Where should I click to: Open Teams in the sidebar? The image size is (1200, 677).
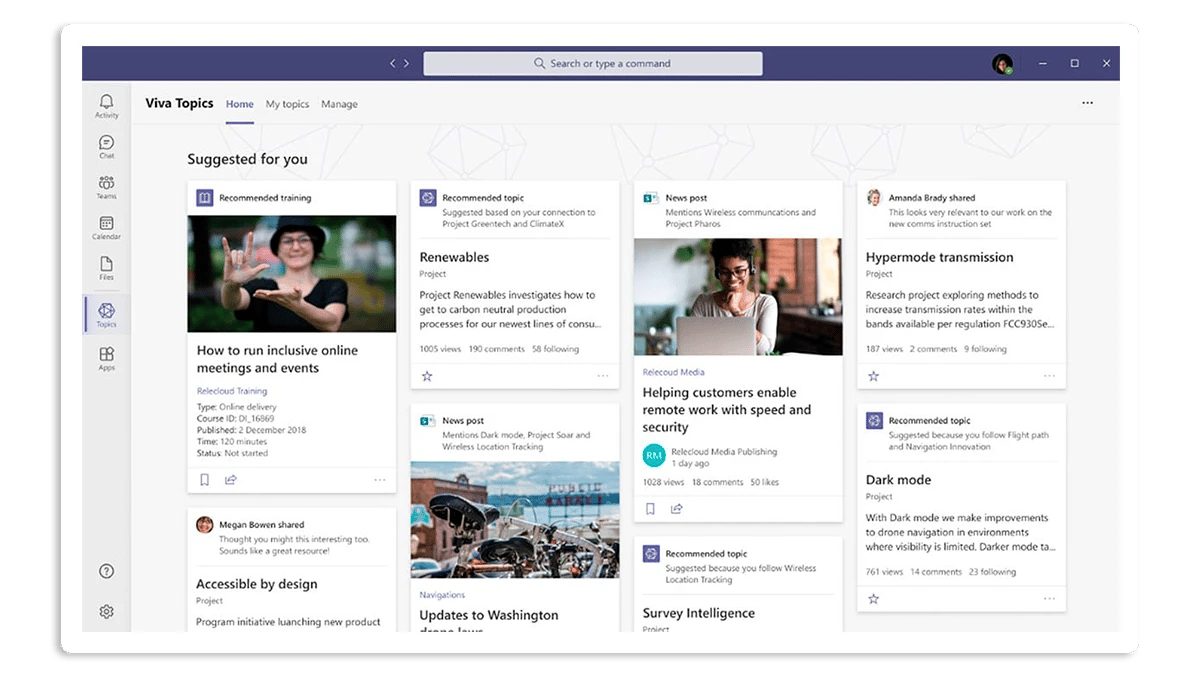[107, 187]
